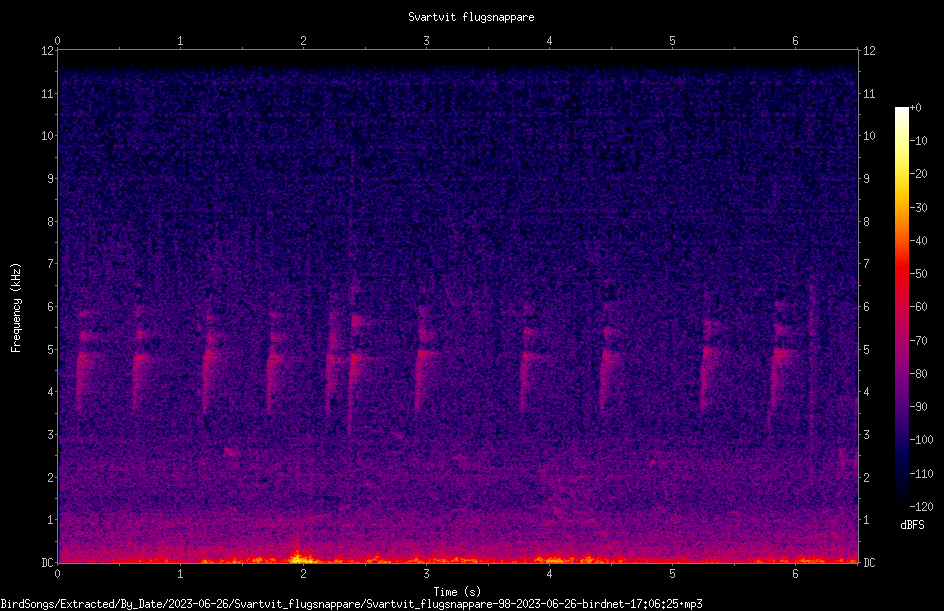Click the '-80' value on the color scale
944x611 pixels.
click(x=918, y=374)
